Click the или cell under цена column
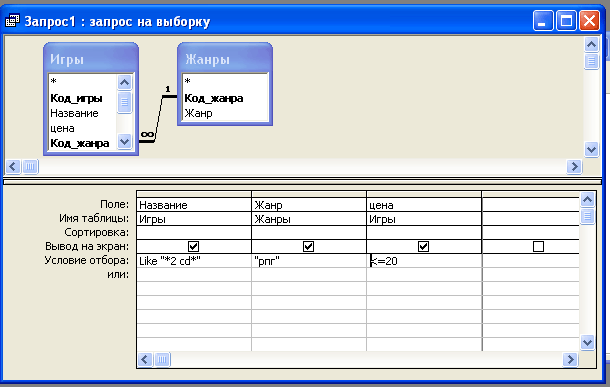The width and height of the screenshot is (610, 387). (x=424, y=275)
